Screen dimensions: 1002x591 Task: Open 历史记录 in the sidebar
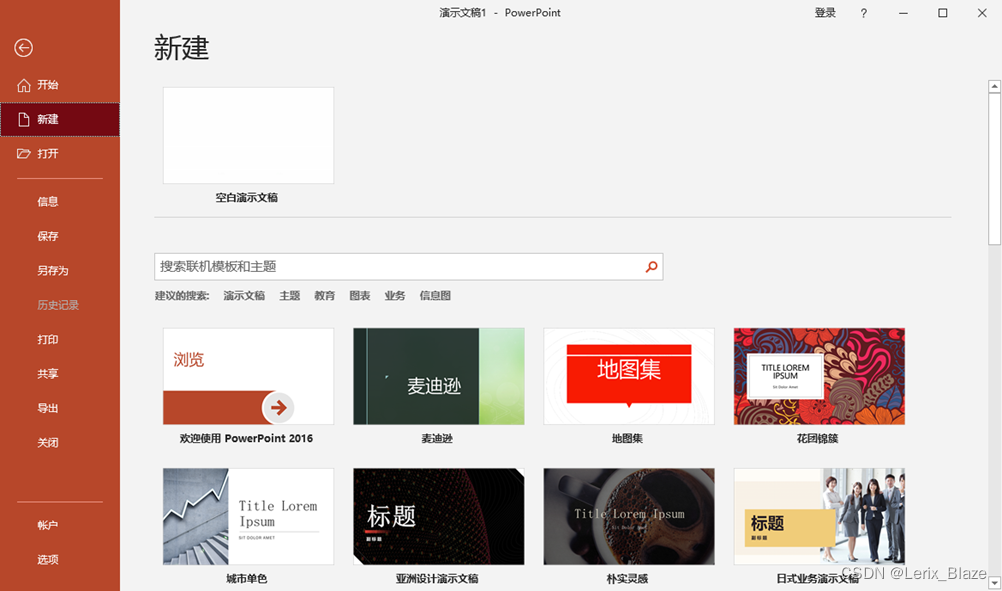point(58,305)
